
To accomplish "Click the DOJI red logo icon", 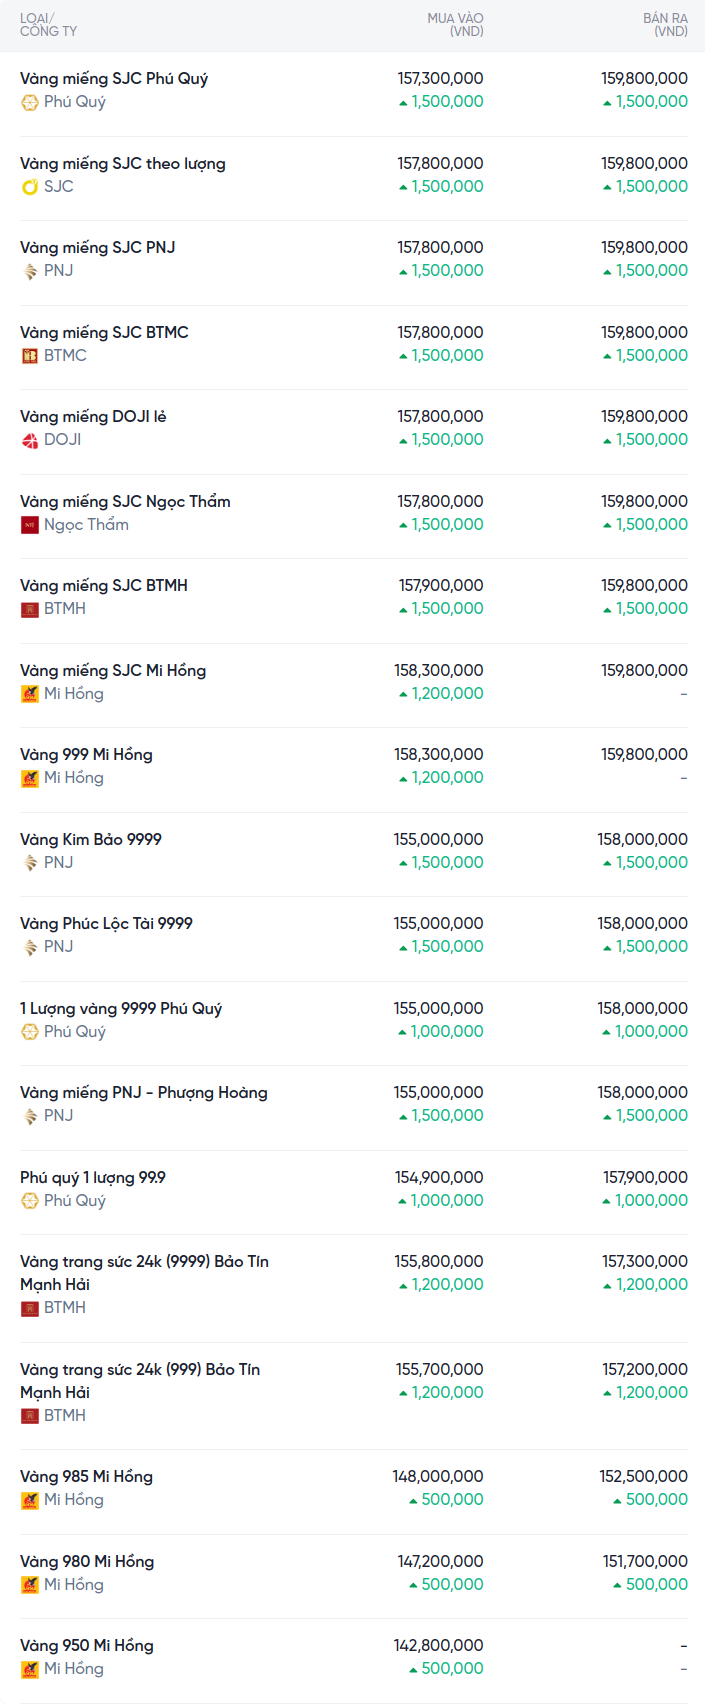I will tap(30, 440).
